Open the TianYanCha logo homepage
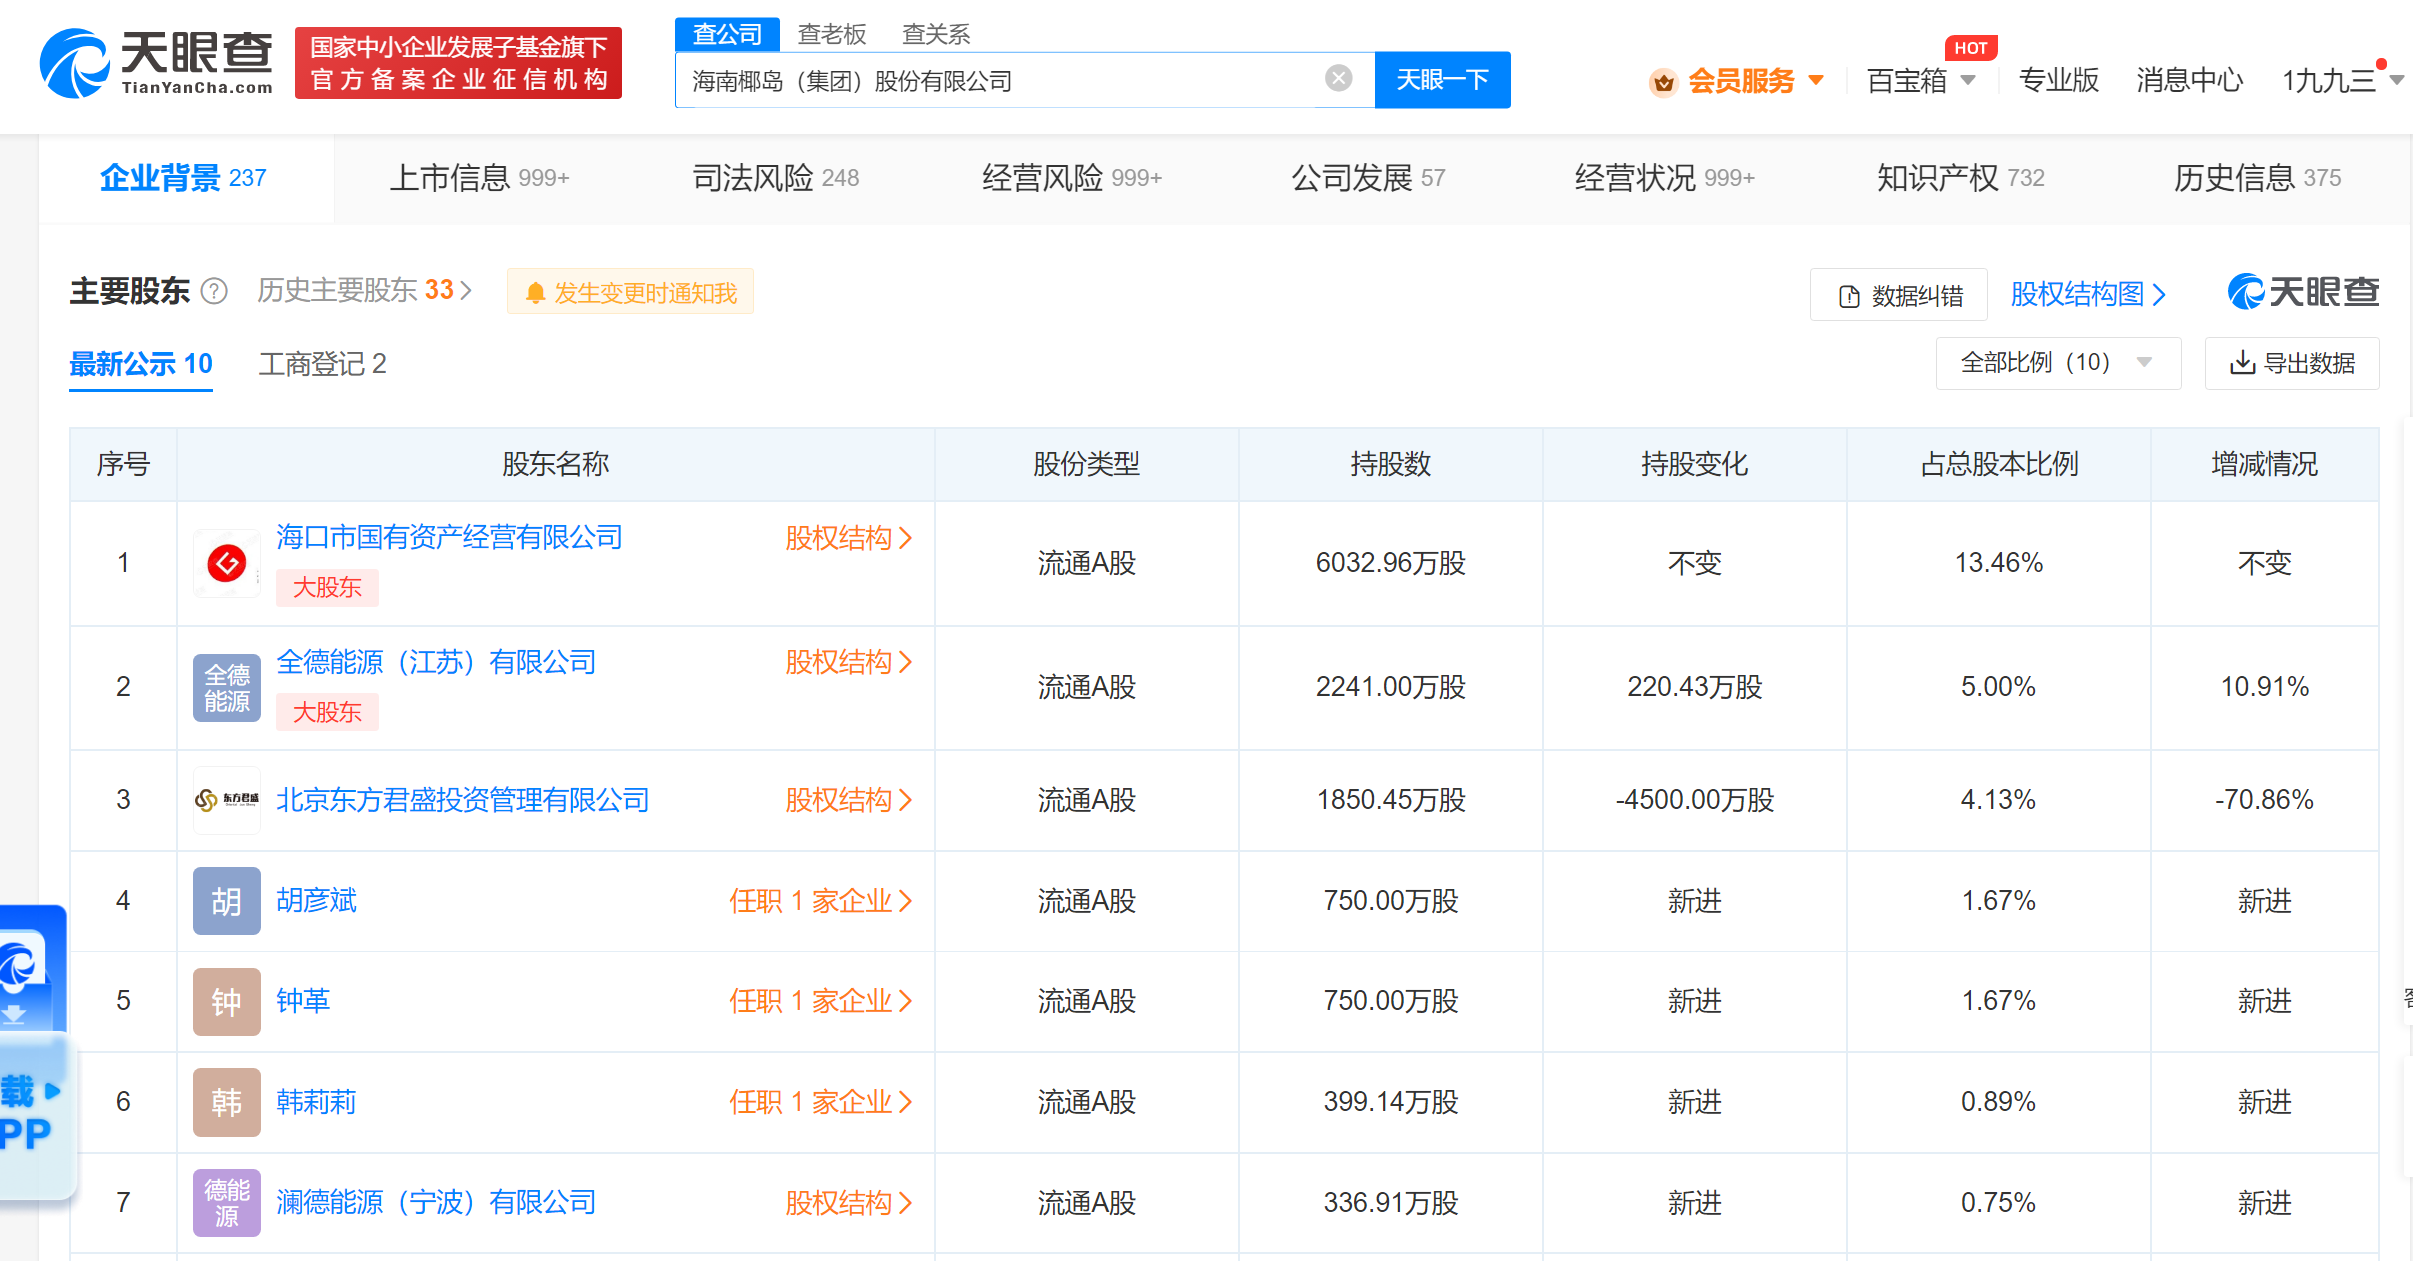Viewport: 2413px width, 1261px height. (156, 63)
